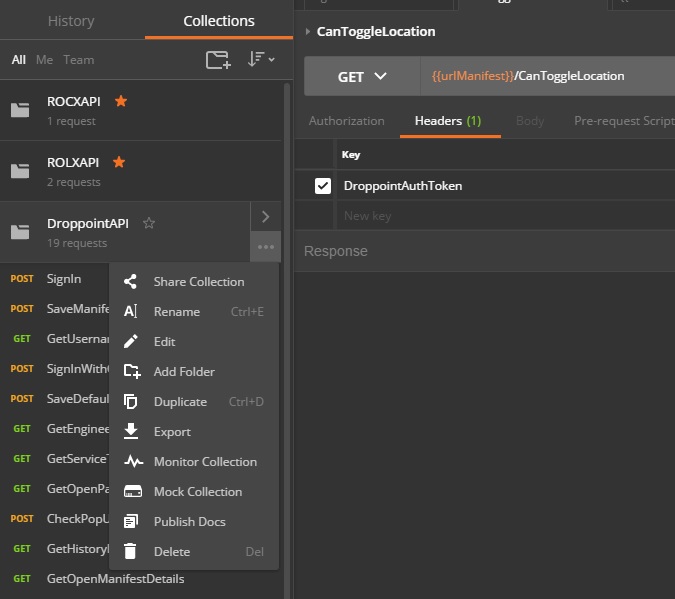Screen dimensions: 675x599
Task: Switch to the History tab
Action: click(x=71, y=21)
